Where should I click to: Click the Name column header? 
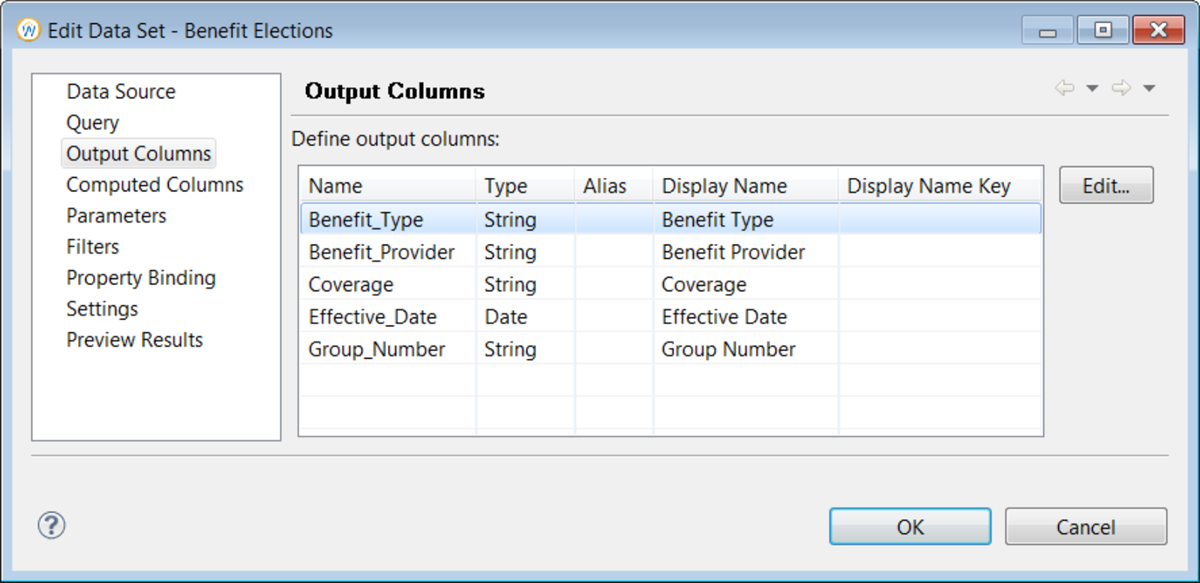[x=388, y=186]
